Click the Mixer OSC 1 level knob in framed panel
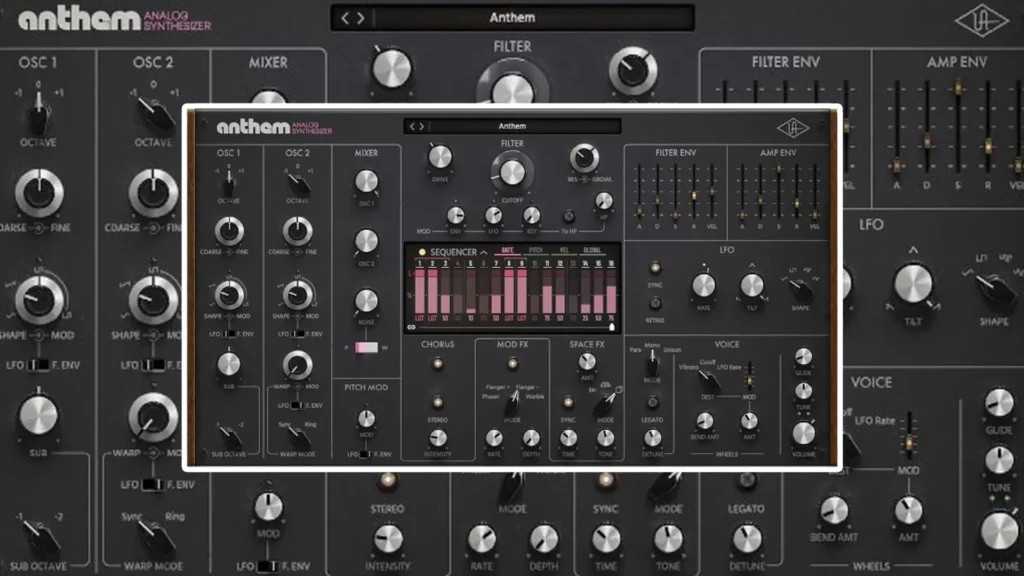Image resolution: width=1024 pixels, height=576 pixels. (366, 182)
